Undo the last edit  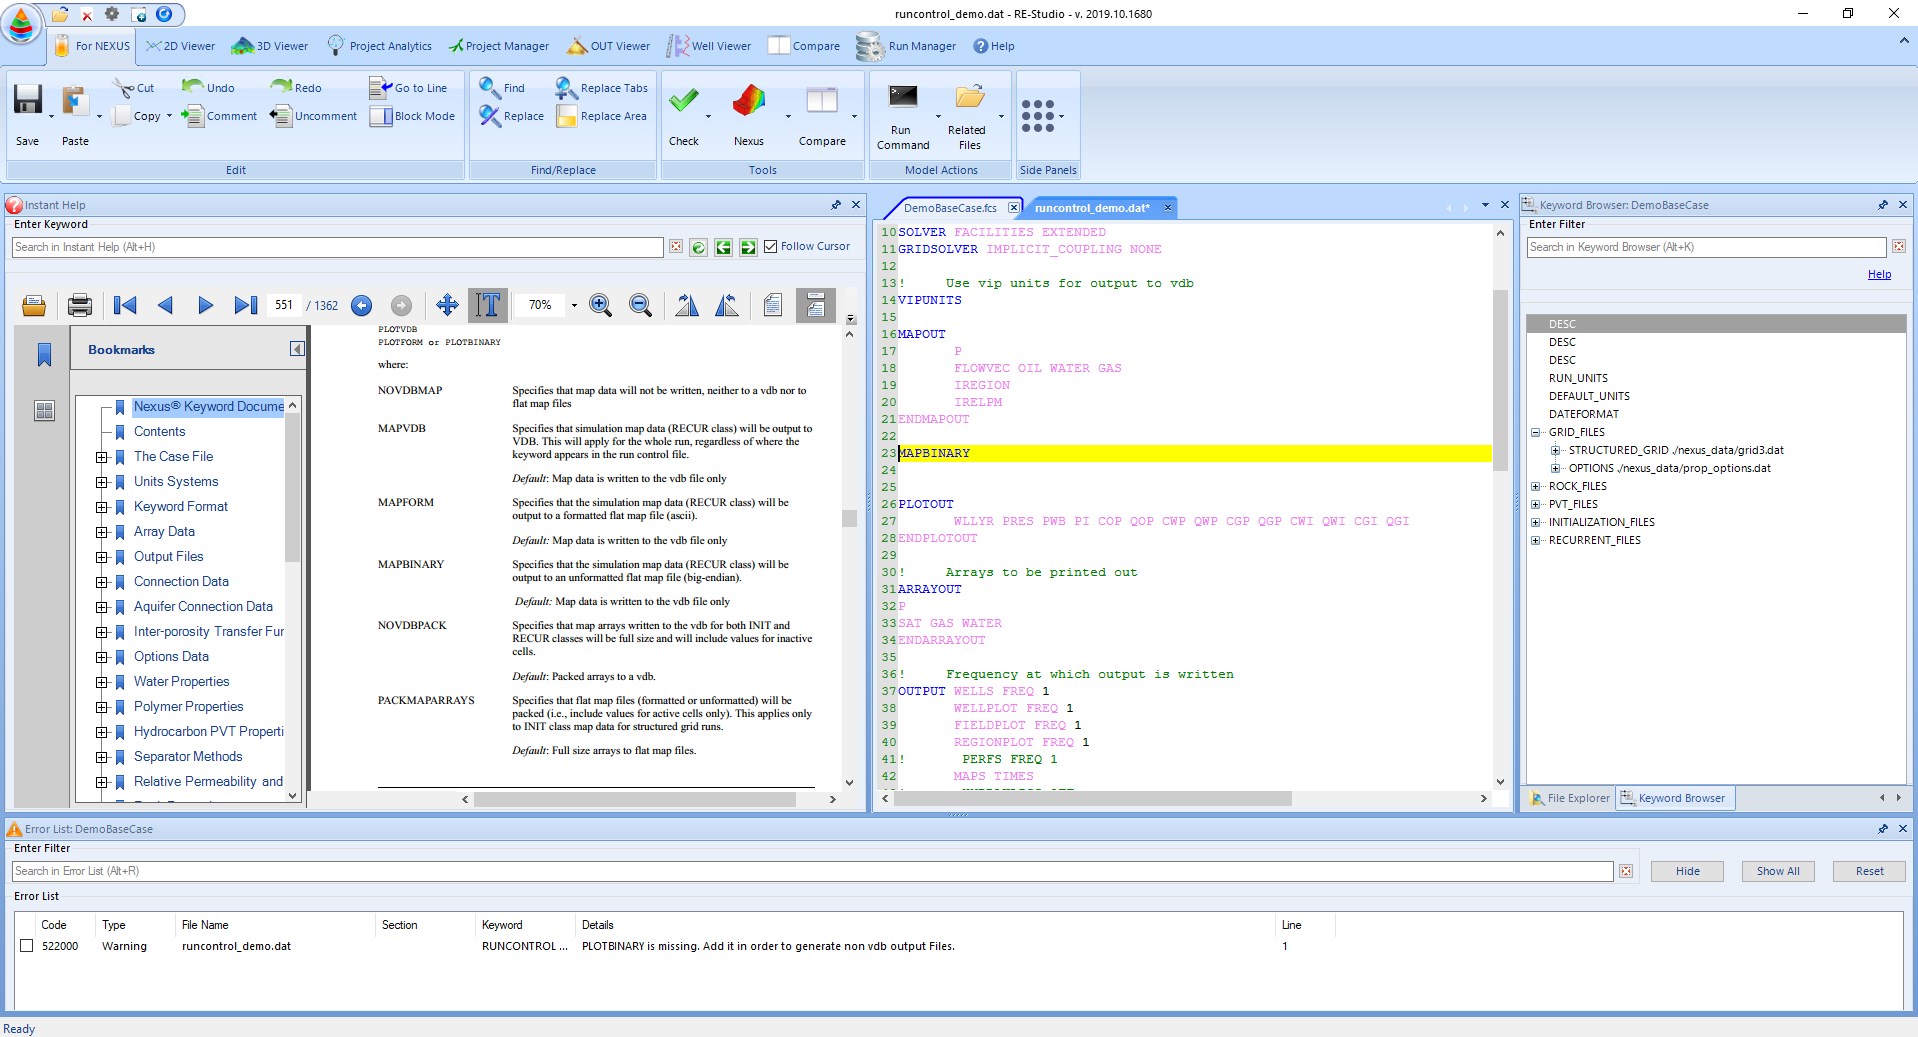click(208, 88)
